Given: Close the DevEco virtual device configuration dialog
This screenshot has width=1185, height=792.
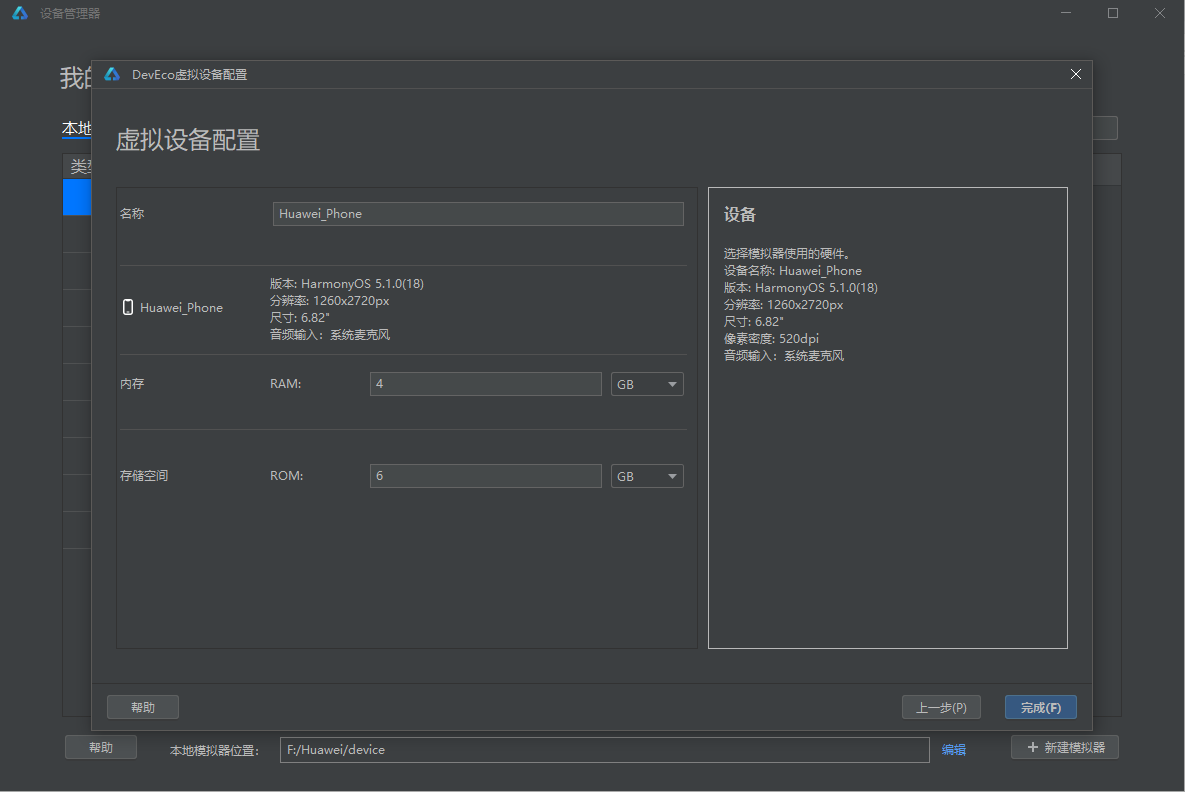Looking at the screenshot, I should point(1076,74).
